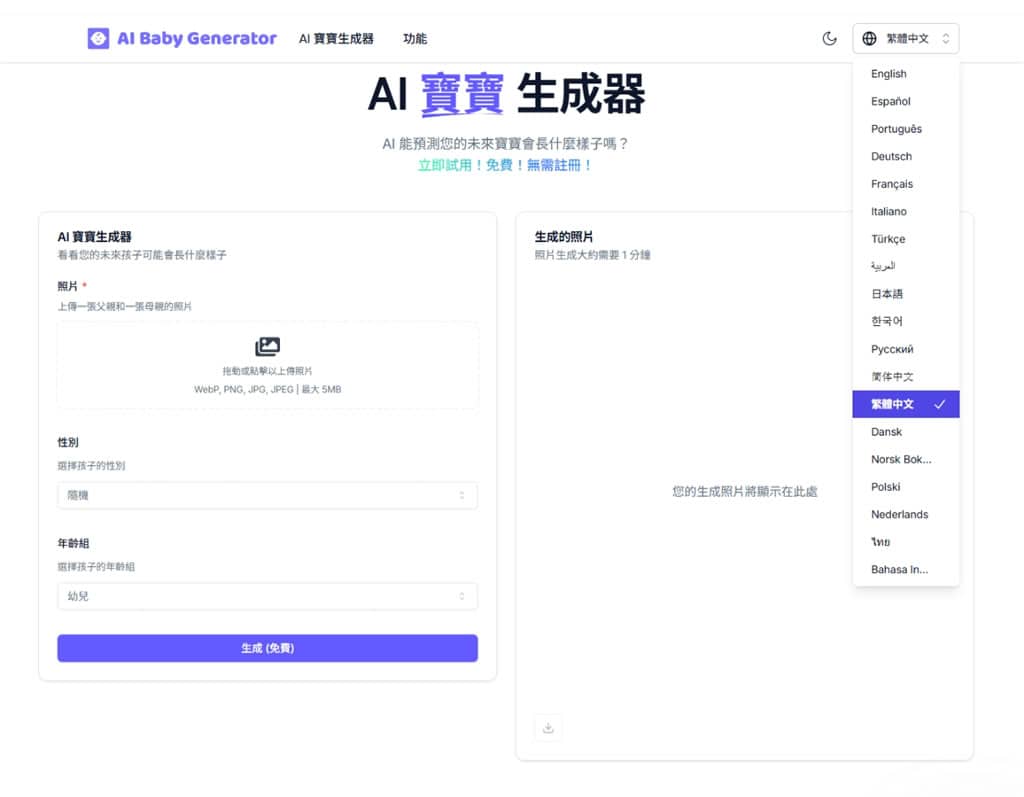Select Français from language list

click(906, 184)
